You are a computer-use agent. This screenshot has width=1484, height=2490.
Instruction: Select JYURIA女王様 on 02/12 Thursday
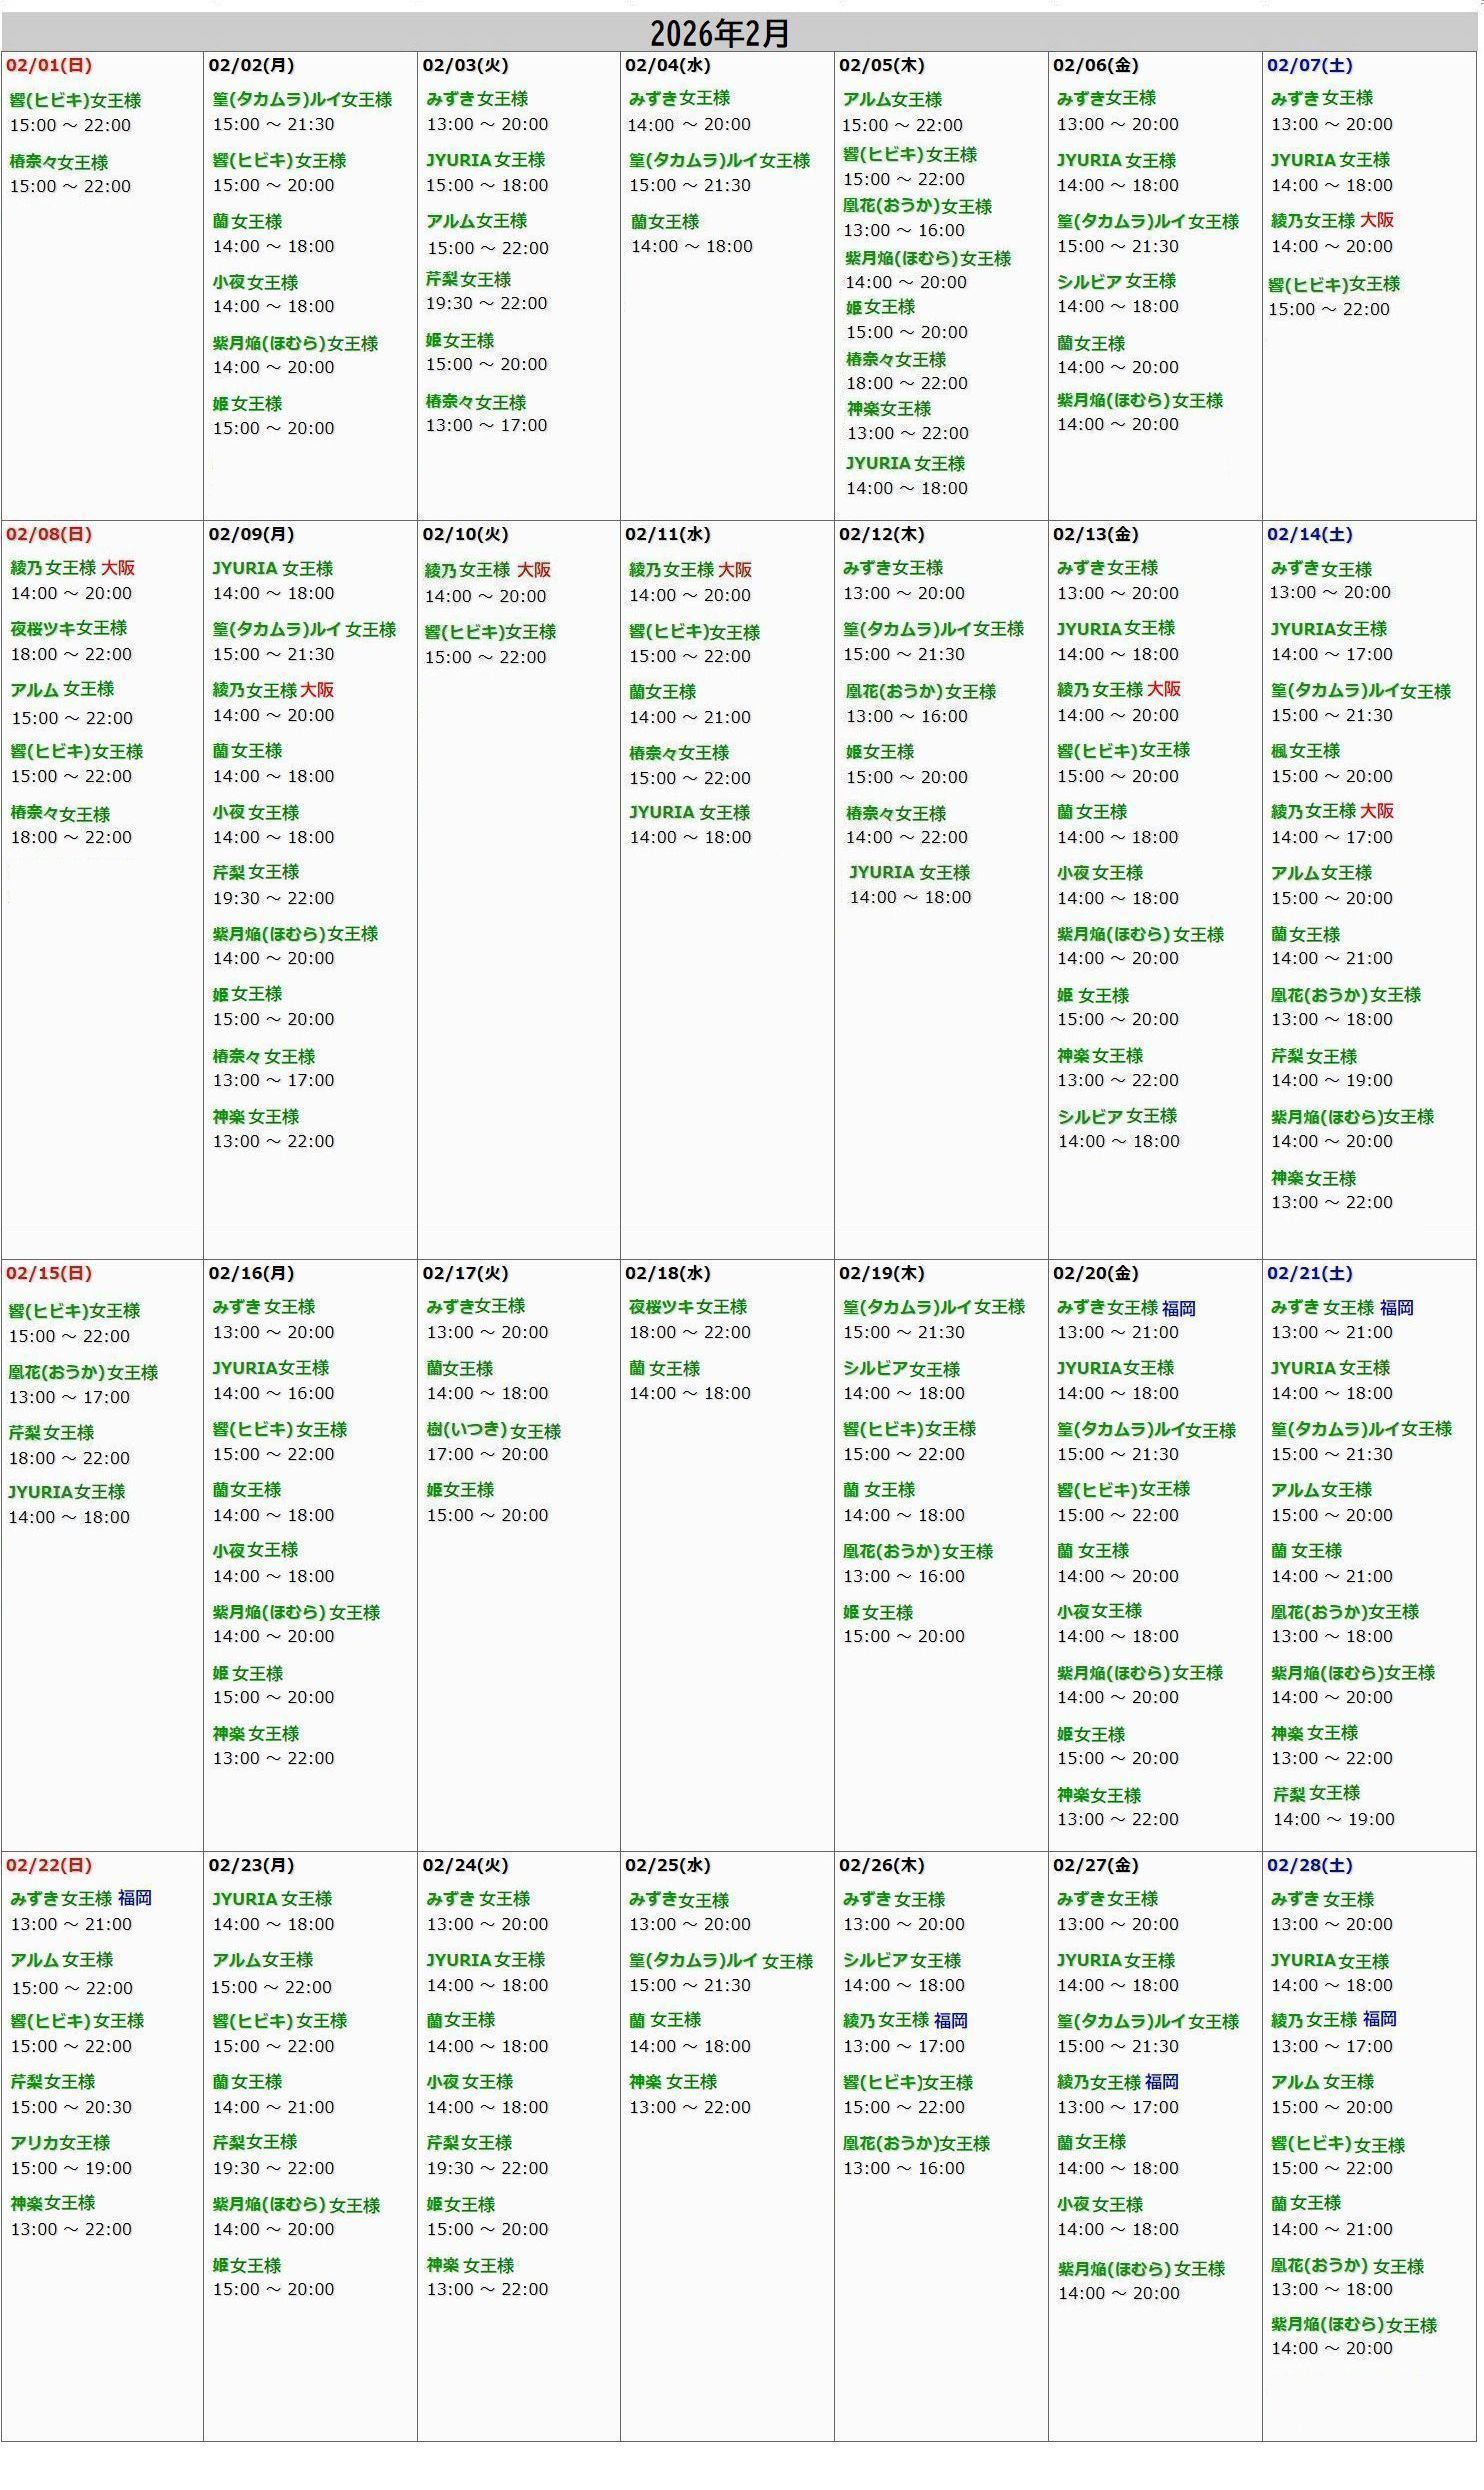[x=909, y=872]
